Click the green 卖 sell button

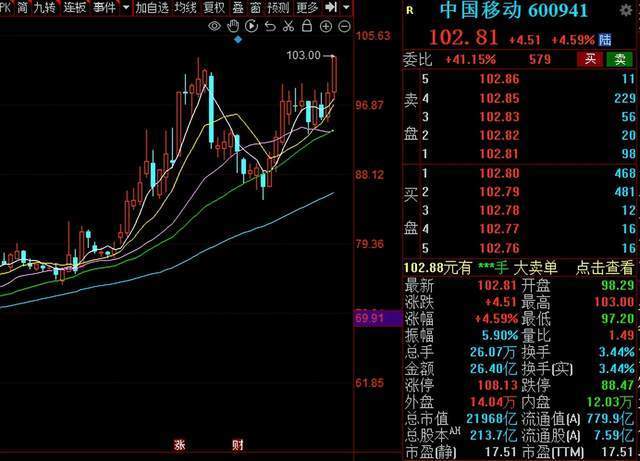point(620,59)
